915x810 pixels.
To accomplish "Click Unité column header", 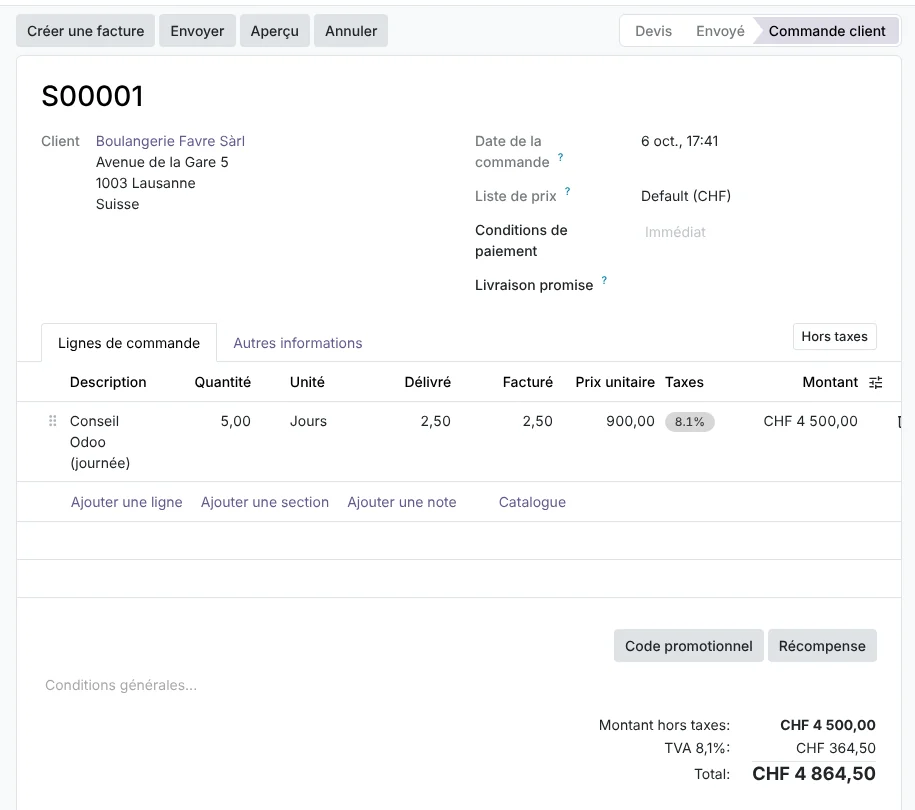I will tap(307, 382).
